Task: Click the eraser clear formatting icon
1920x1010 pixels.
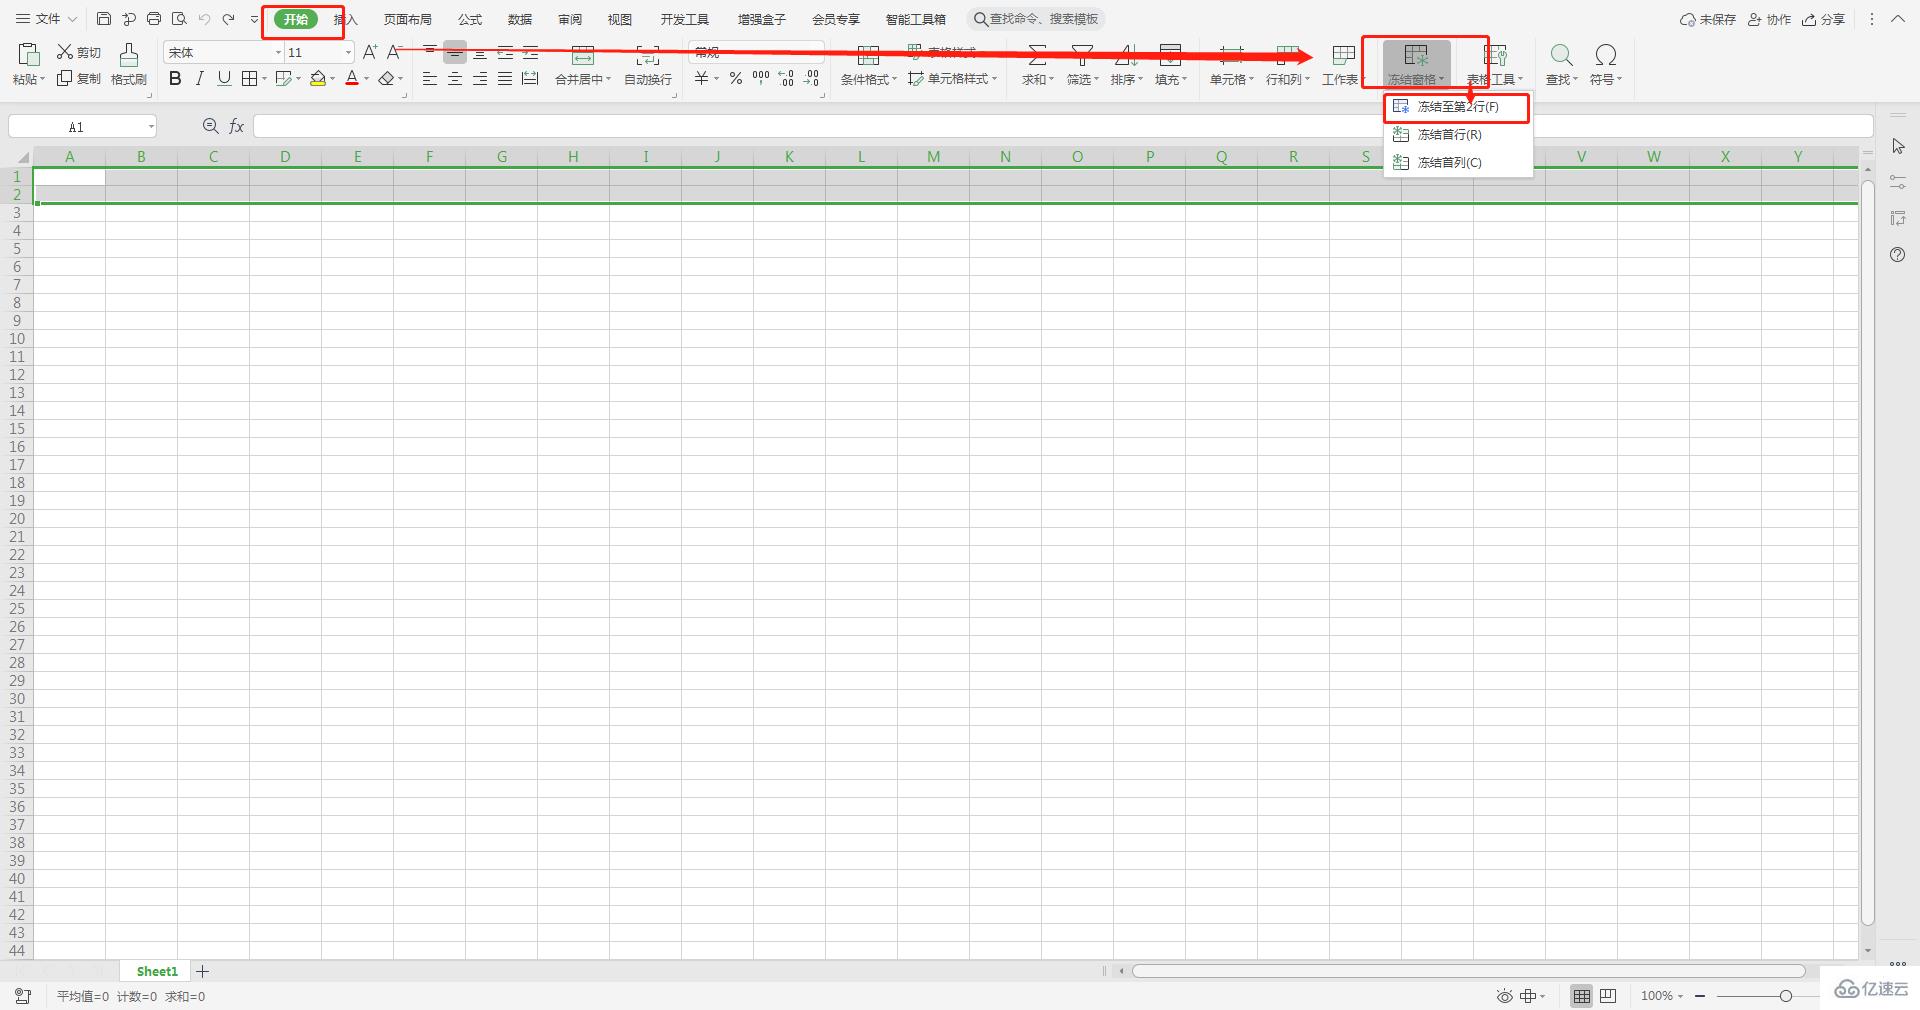Action: (387, 78)
